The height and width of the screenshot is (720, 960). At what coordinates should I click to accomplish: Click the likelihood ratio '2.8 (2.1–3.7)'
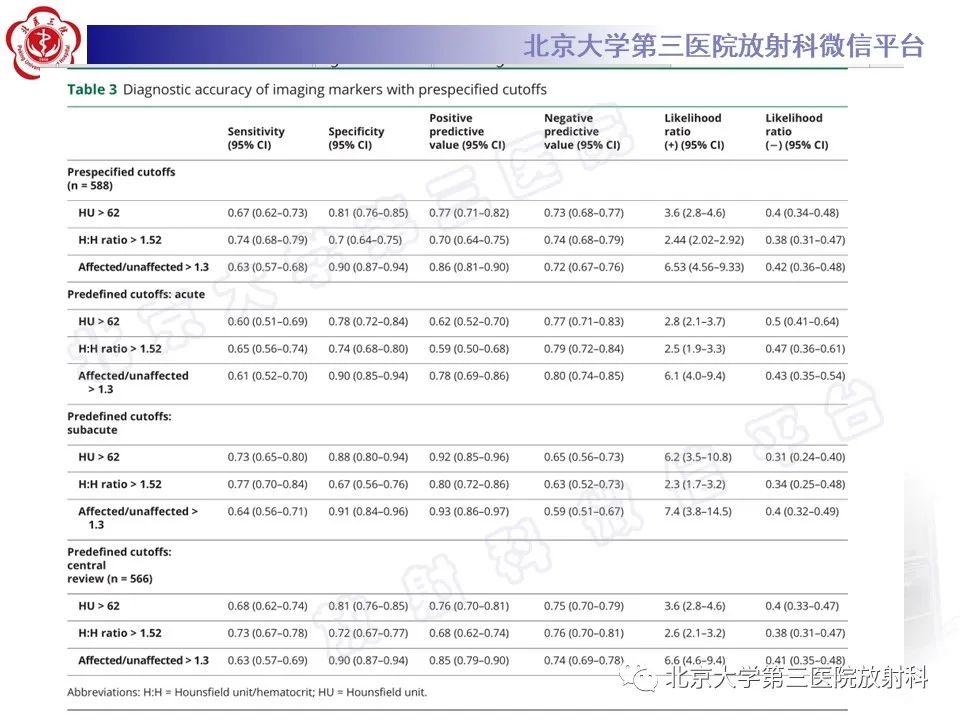695,321
